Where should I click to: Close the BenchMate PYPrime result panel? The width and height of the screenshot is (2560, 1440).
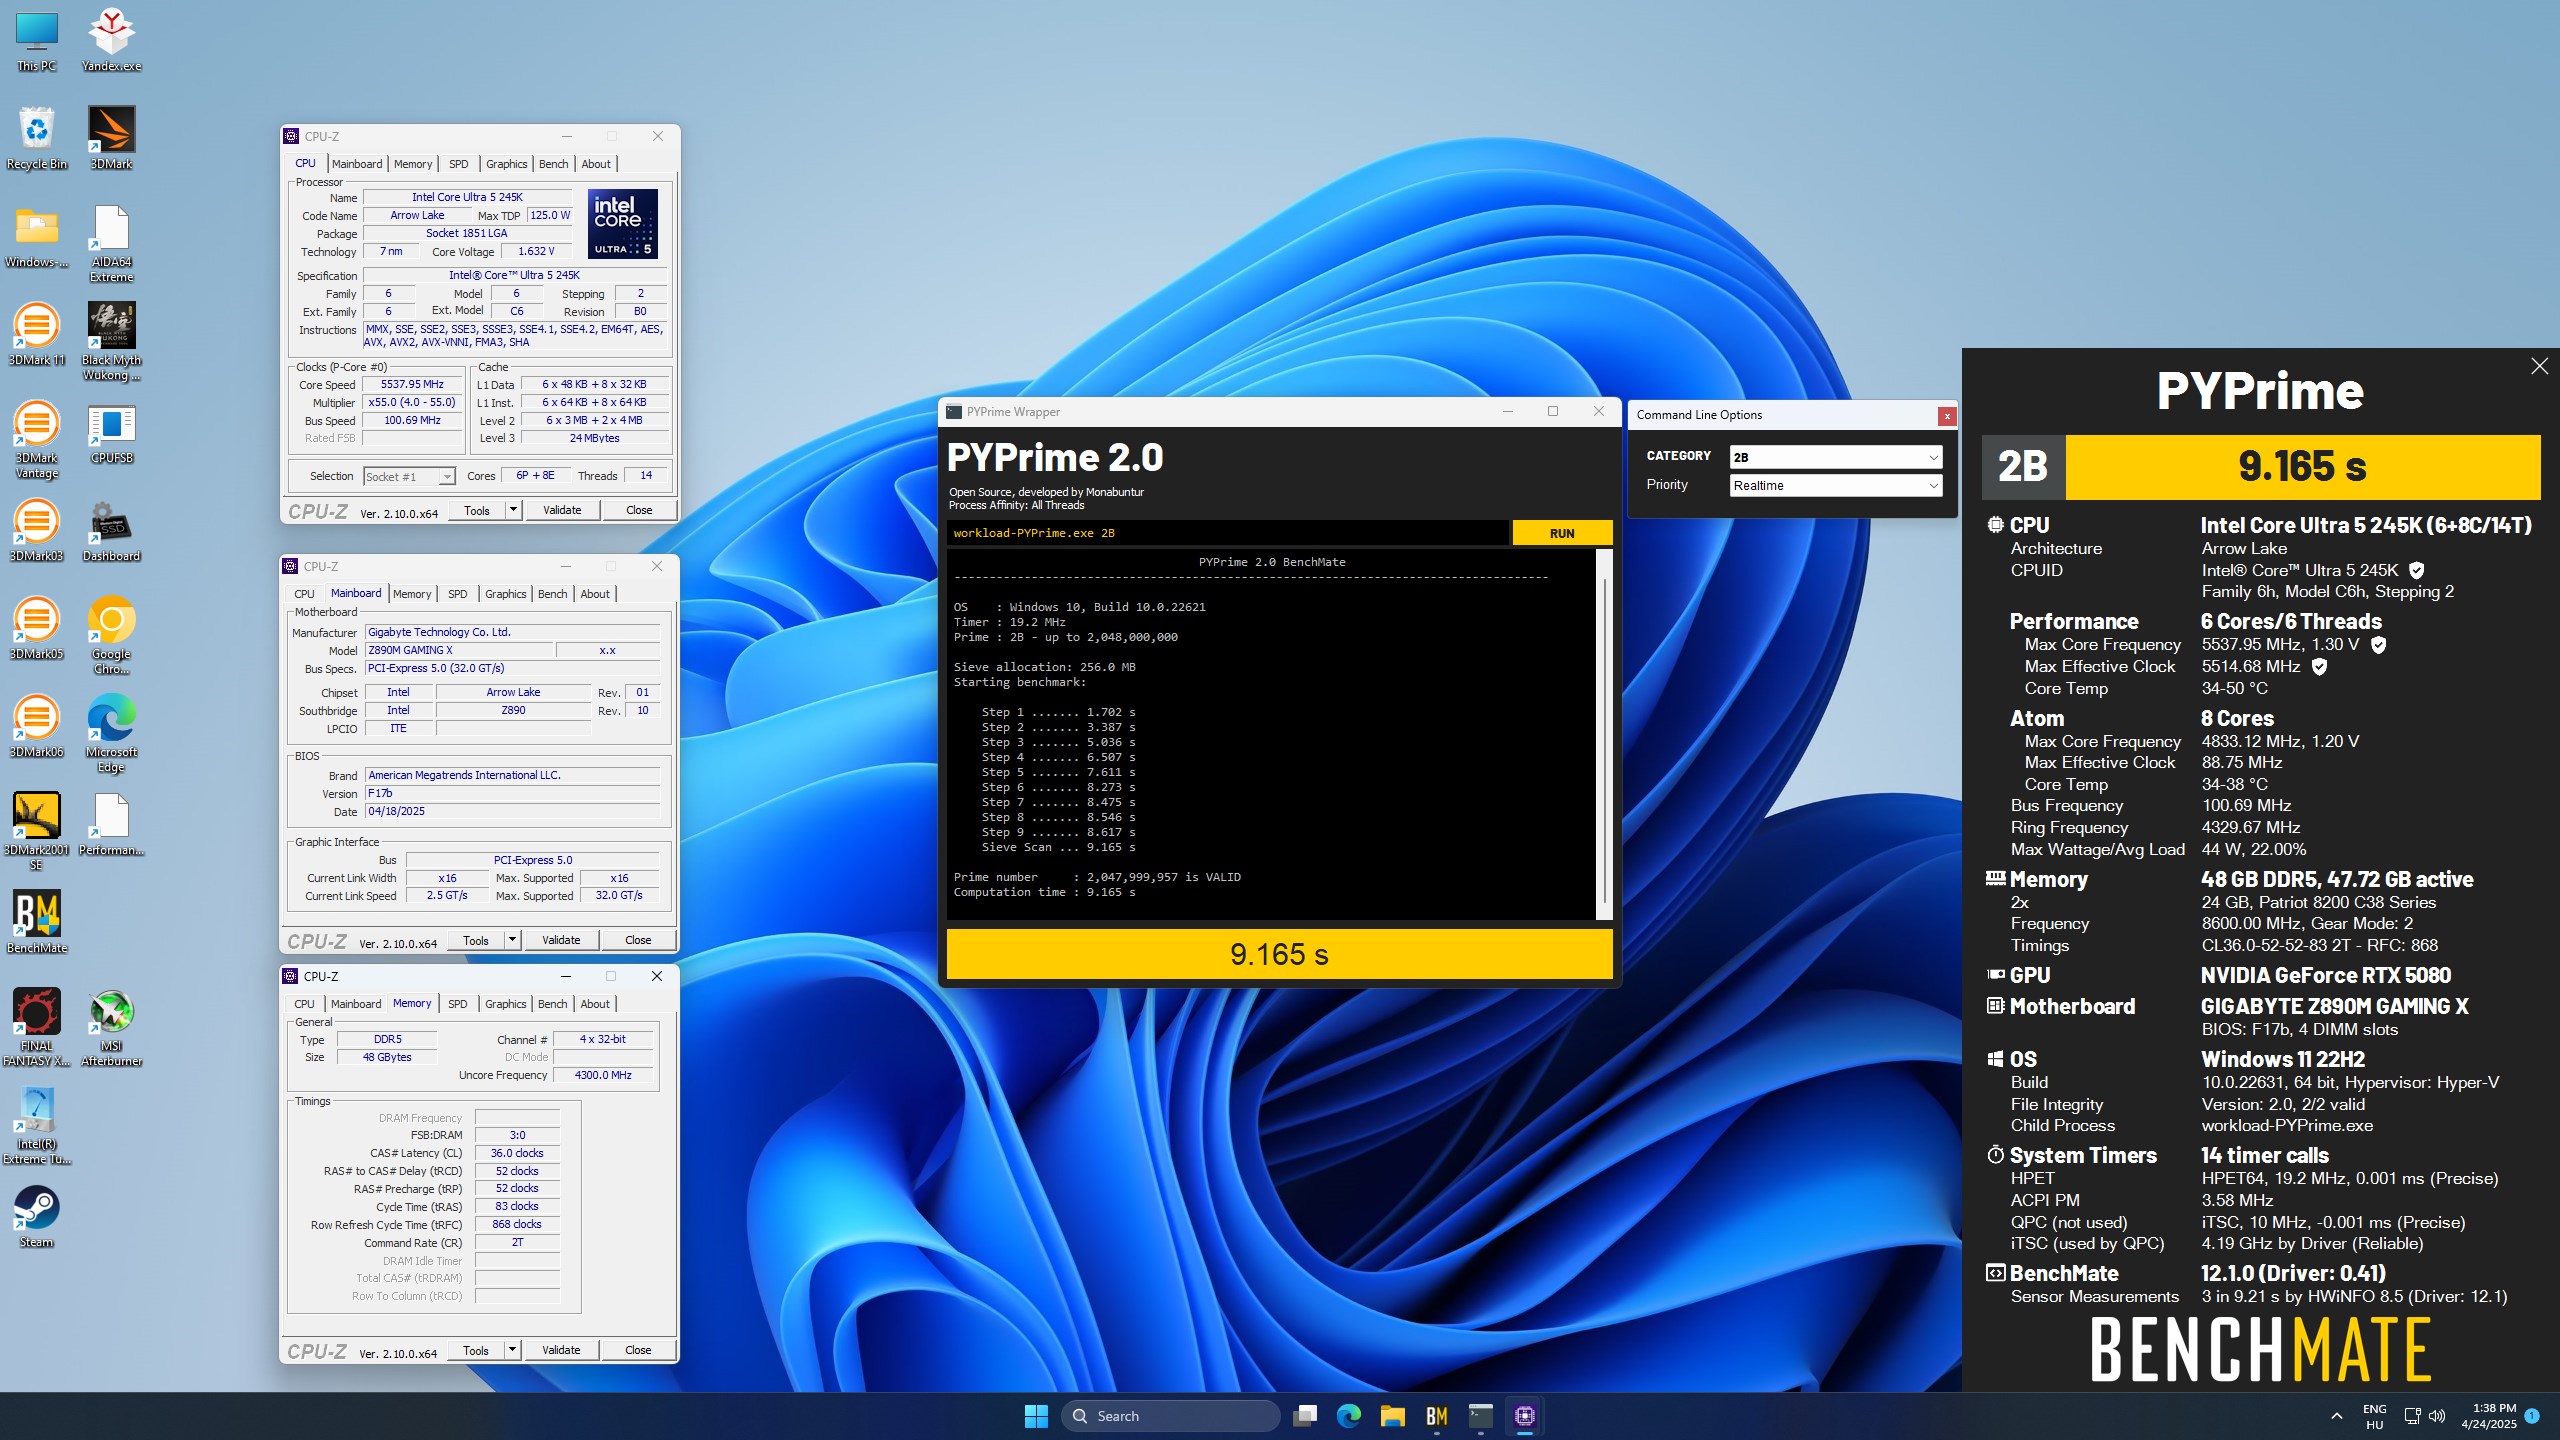(2539, 366)
